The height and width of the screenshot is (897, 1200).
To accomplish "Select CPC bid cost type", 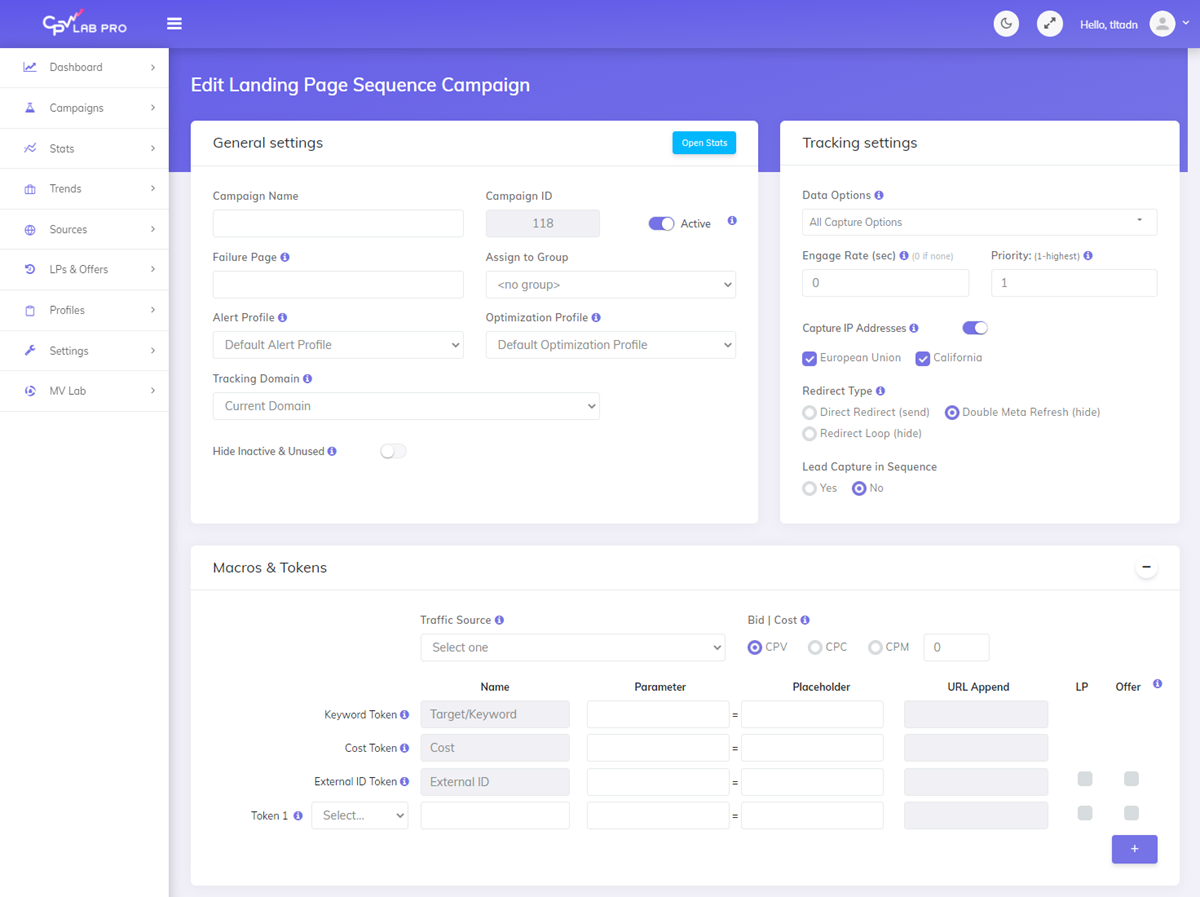I will click(x=815, y=647).
